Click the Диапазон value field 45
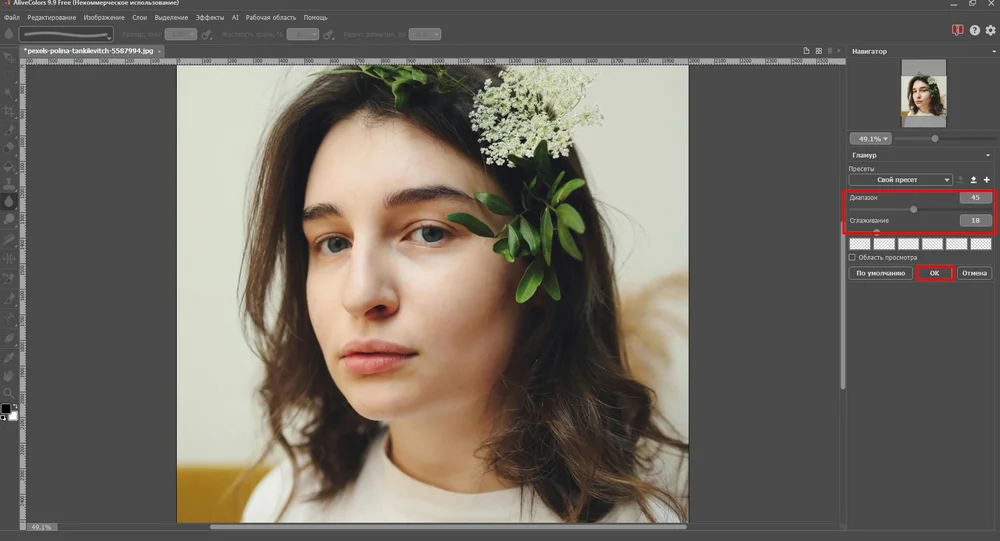The width and height of the screenshot is (1000, 541). 975,198
